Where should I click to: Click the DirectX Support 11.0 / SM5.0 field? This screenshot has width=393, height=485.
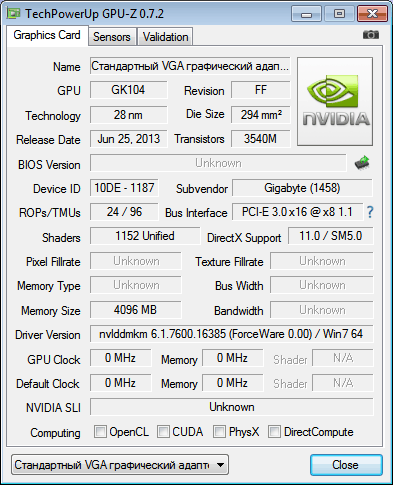pos(331,236)
